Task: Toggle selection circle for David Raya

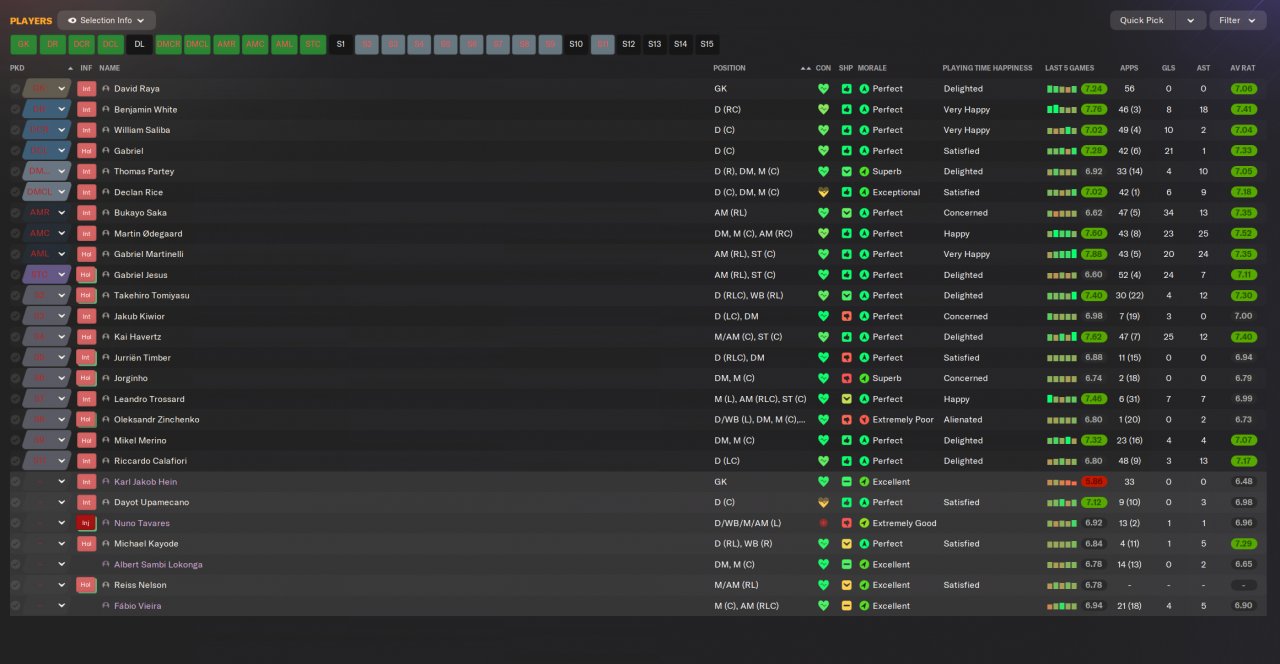Action: pyautogui.click(x=15, y=89)
